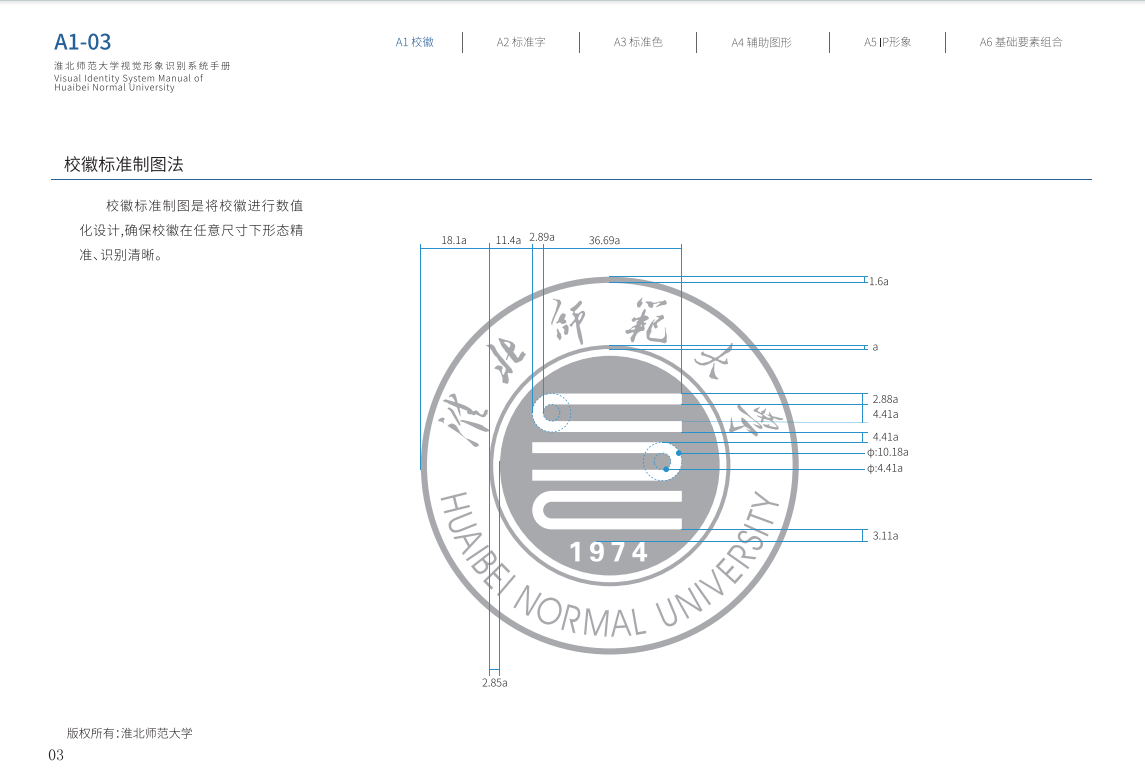
Task: Click the 版权所有:淮北师范大学 copyright text
Action: pos(130,733)
